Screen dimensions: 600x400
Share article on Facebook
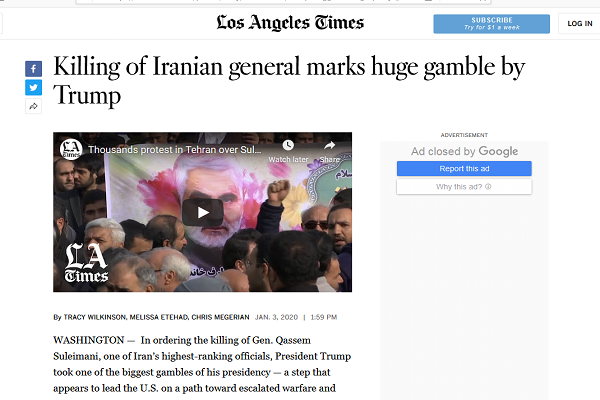(x=34, y=69)
